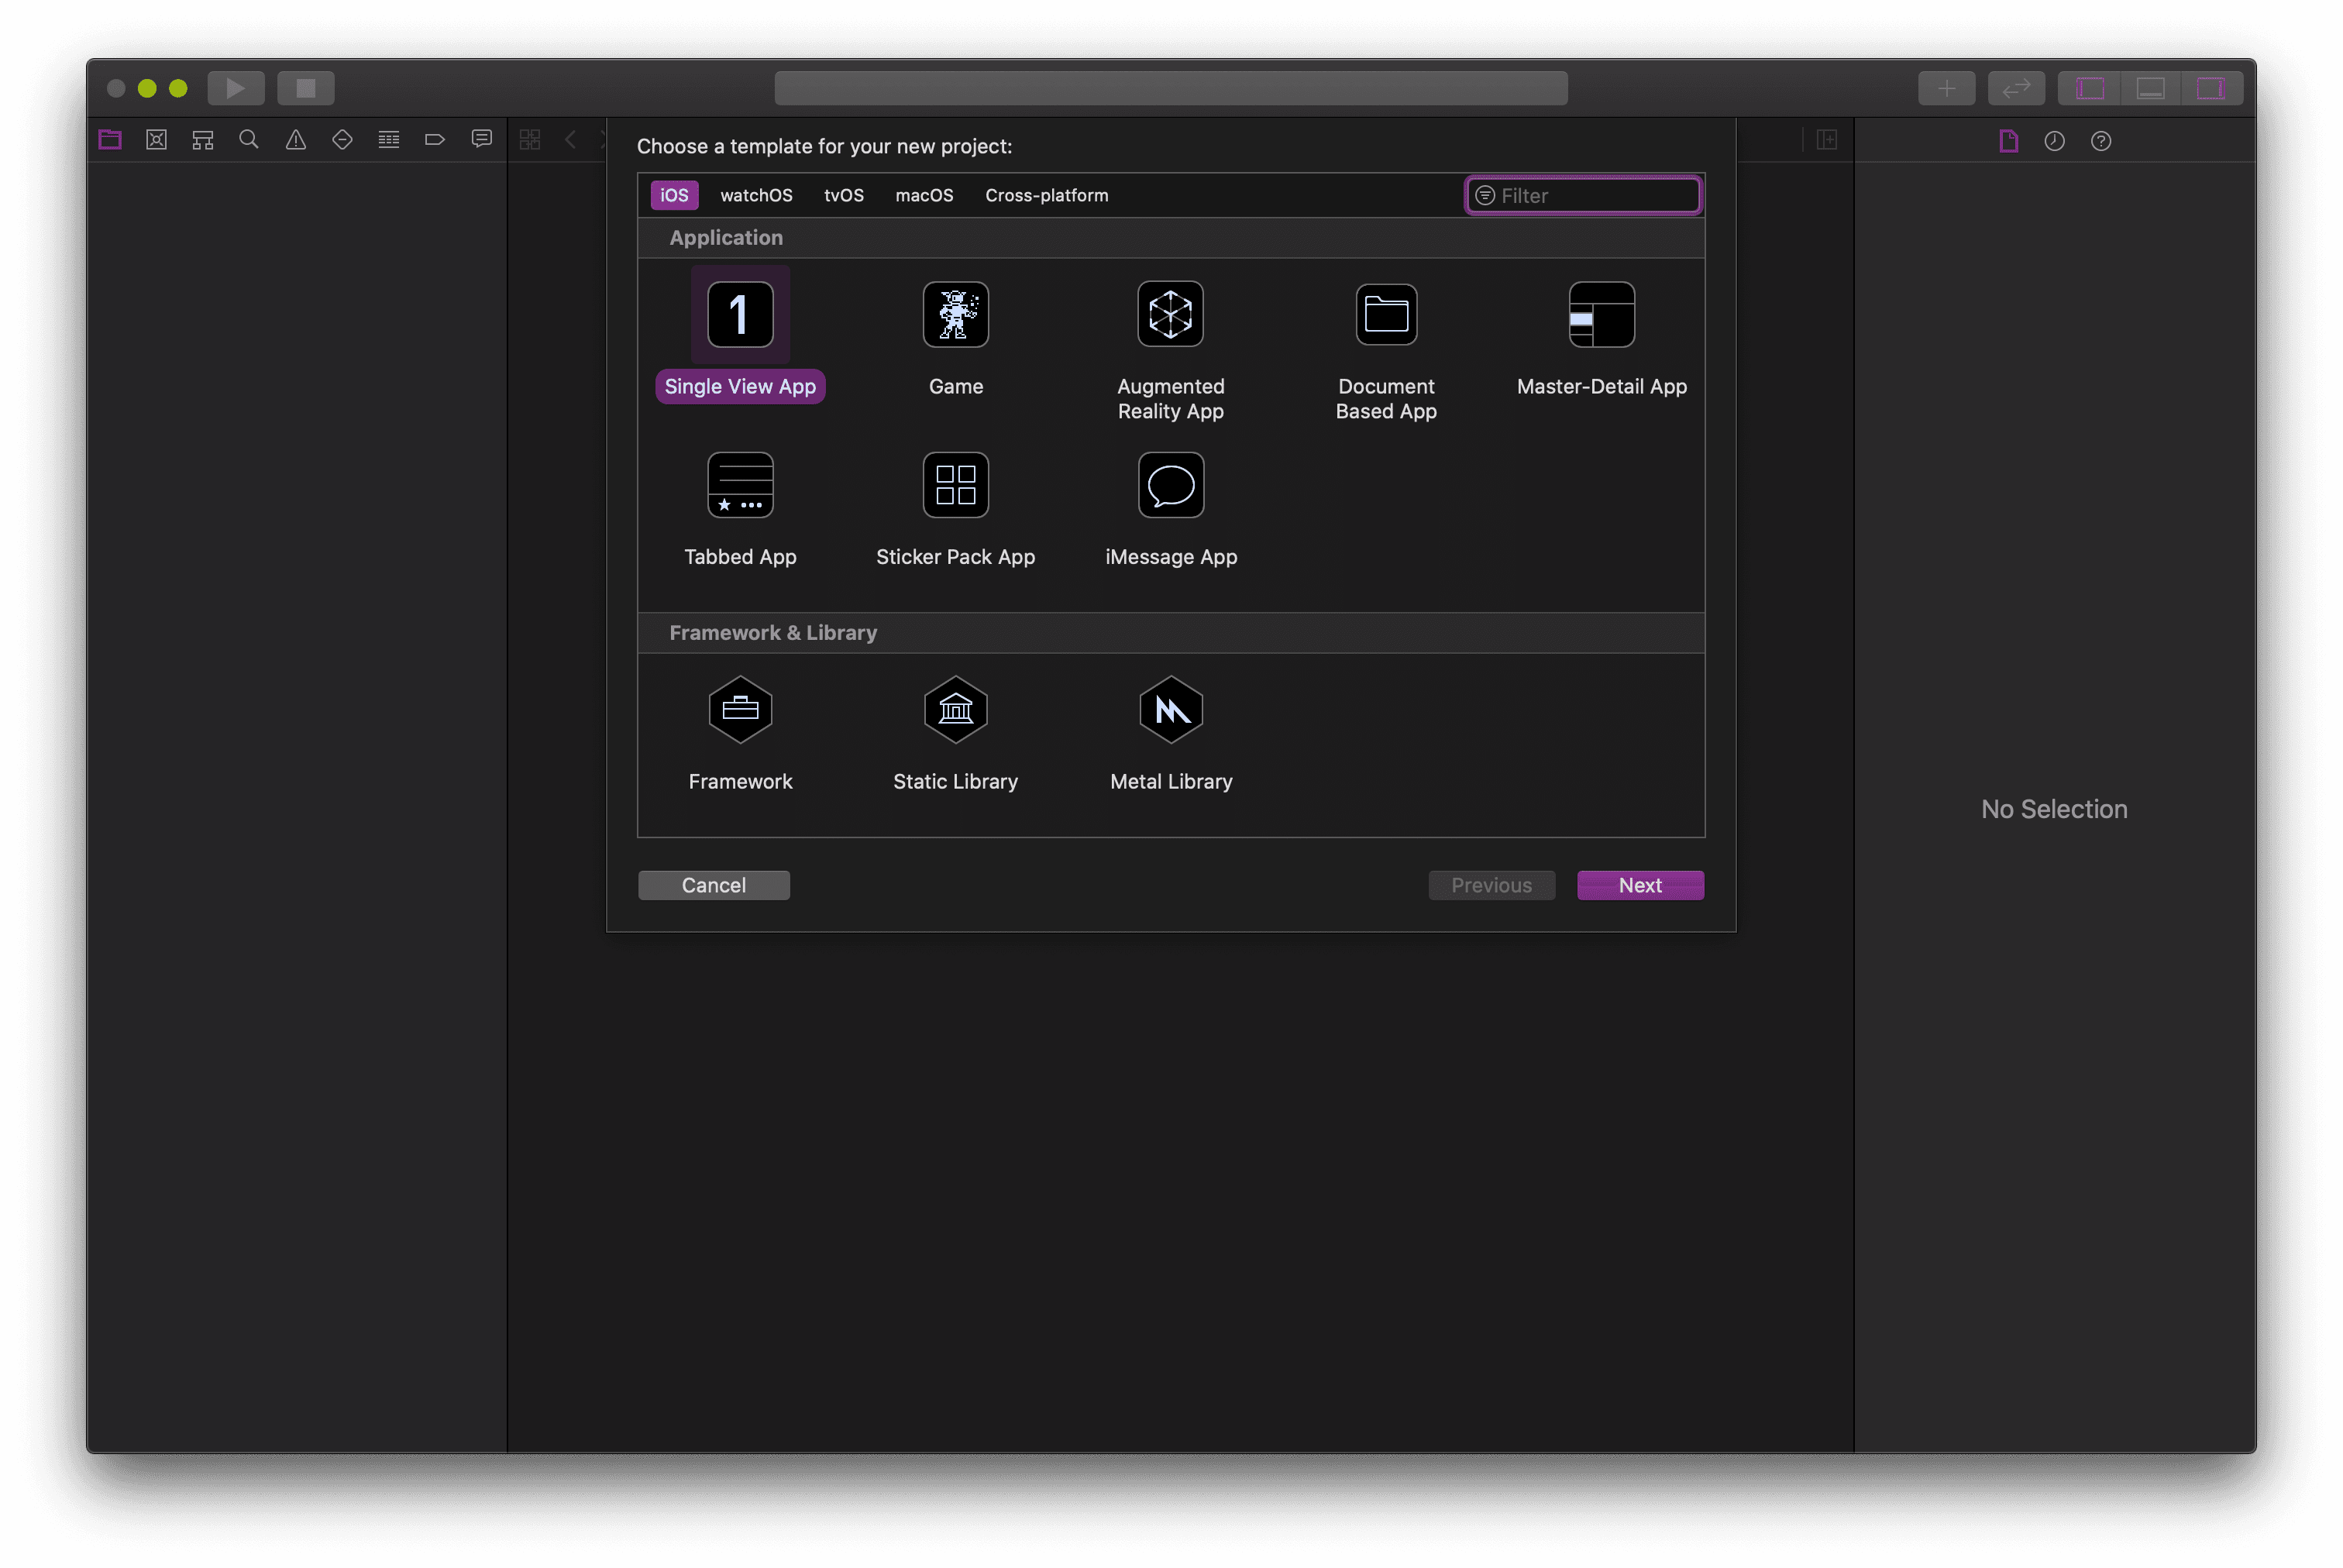2343x1568 pixels.
Task: Select the Framework template icon
Action: (x=740, y=709)
